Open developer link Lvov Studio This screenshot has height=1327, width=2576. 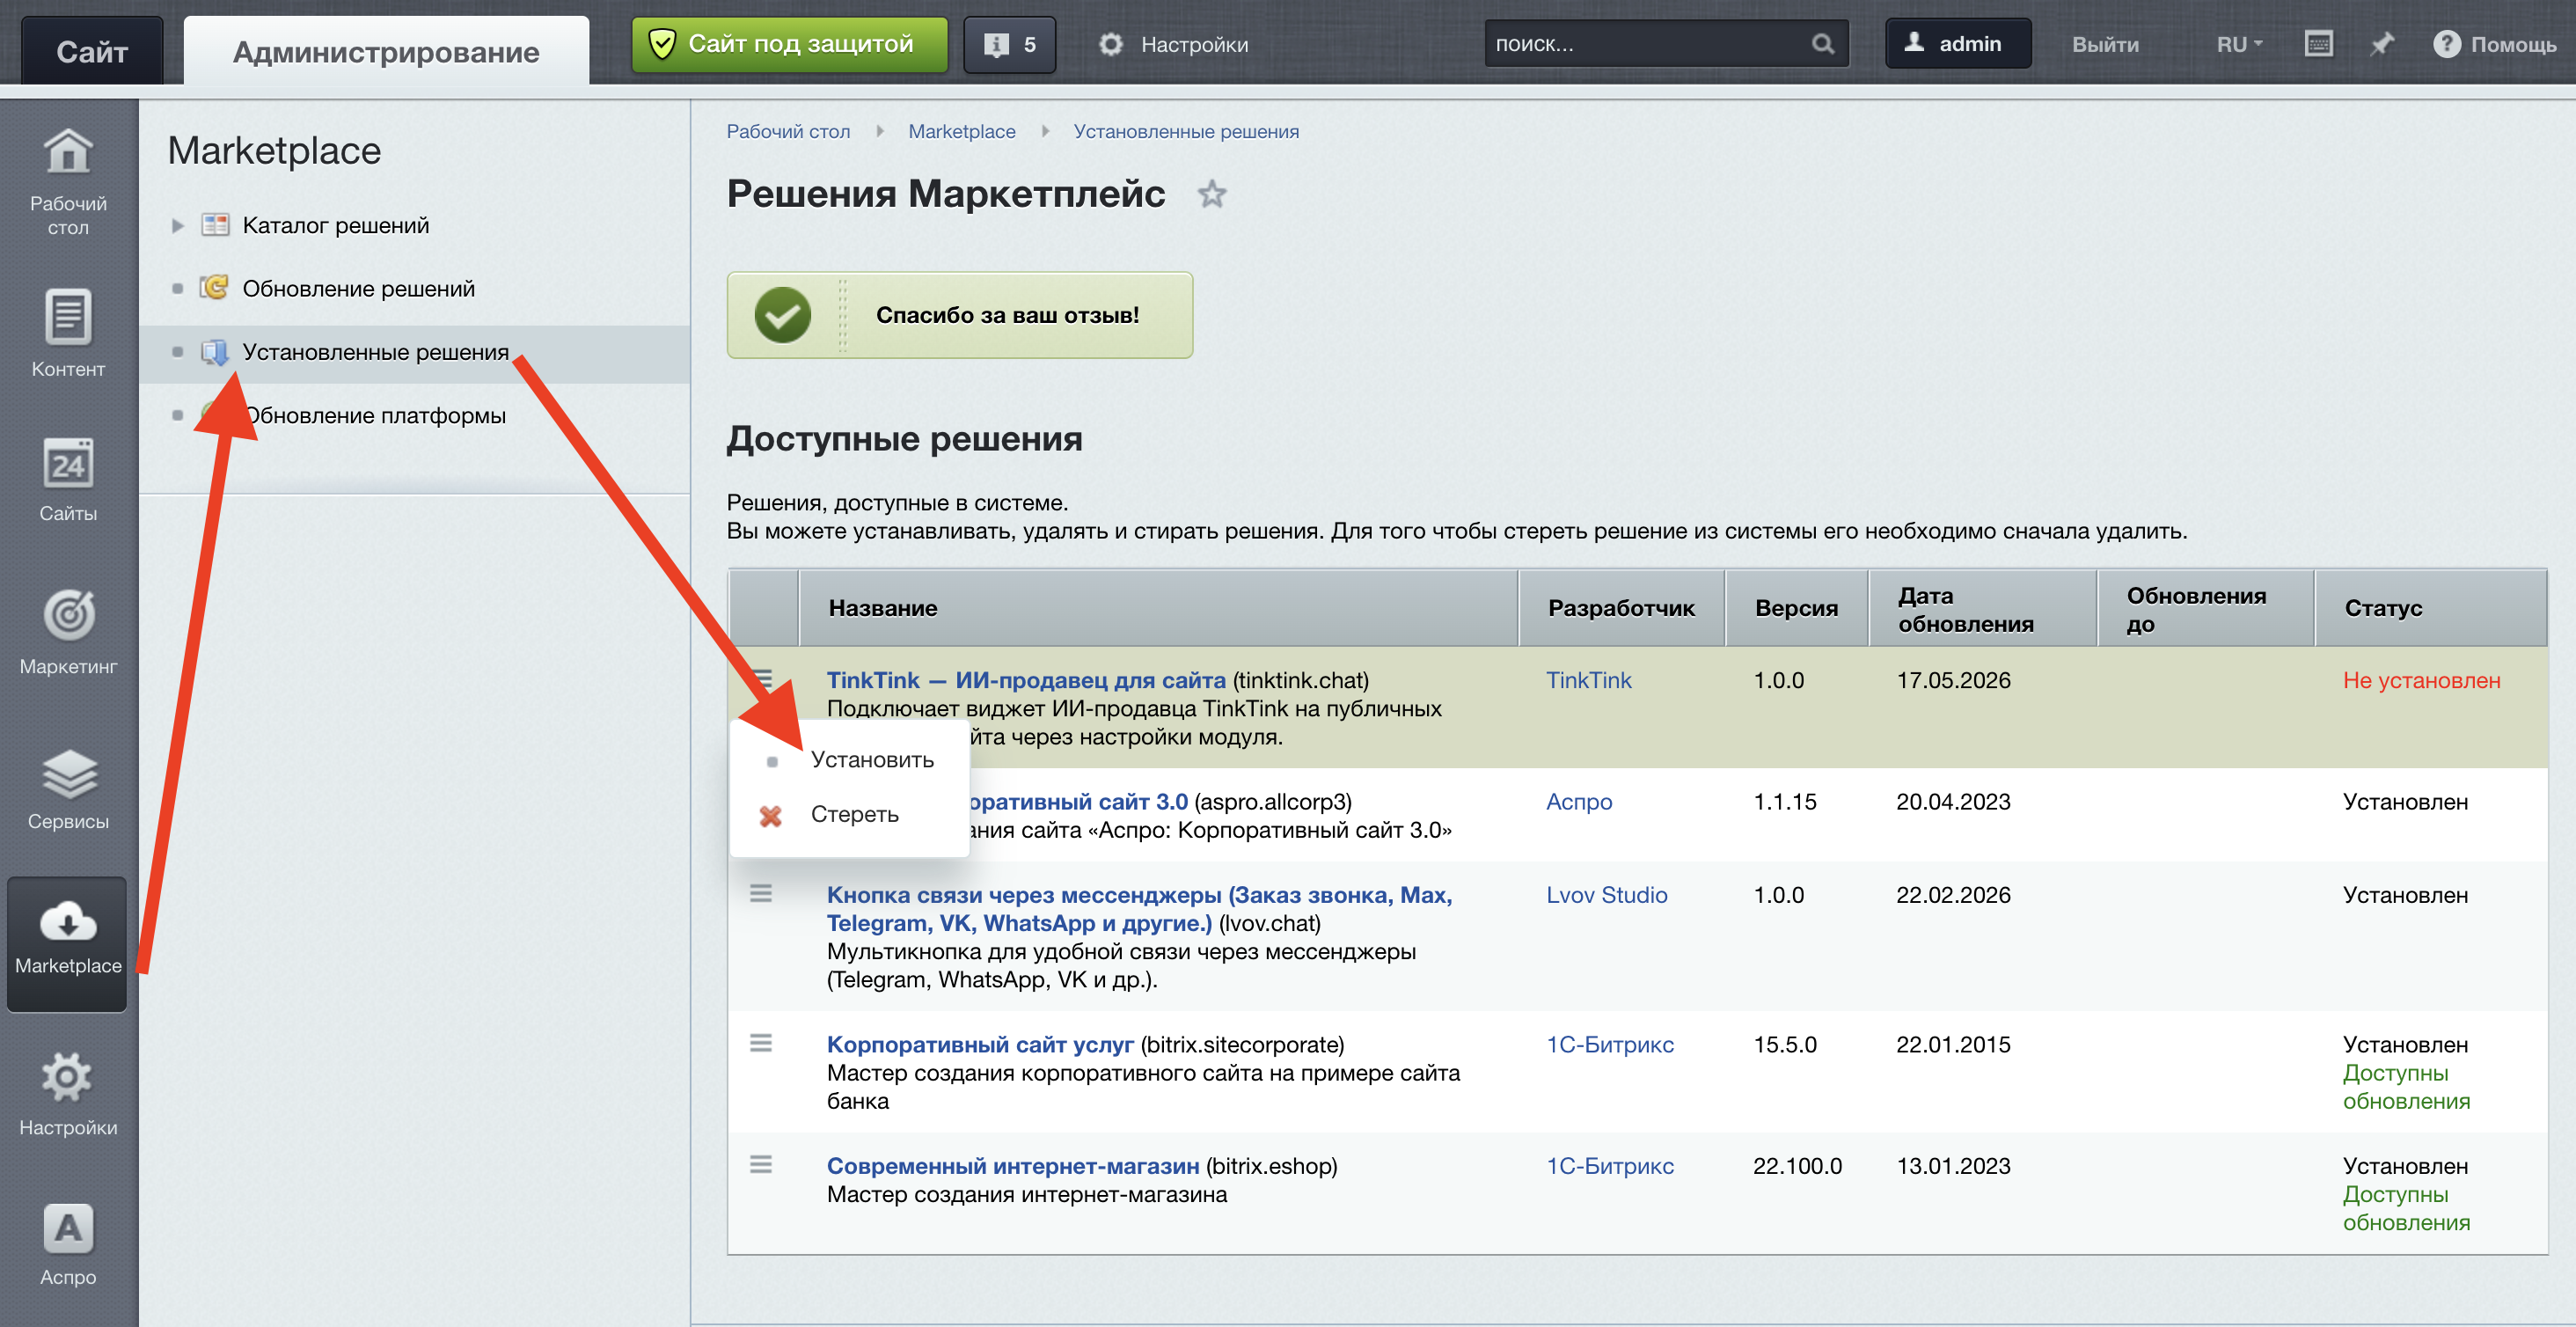pos(1606,894)
